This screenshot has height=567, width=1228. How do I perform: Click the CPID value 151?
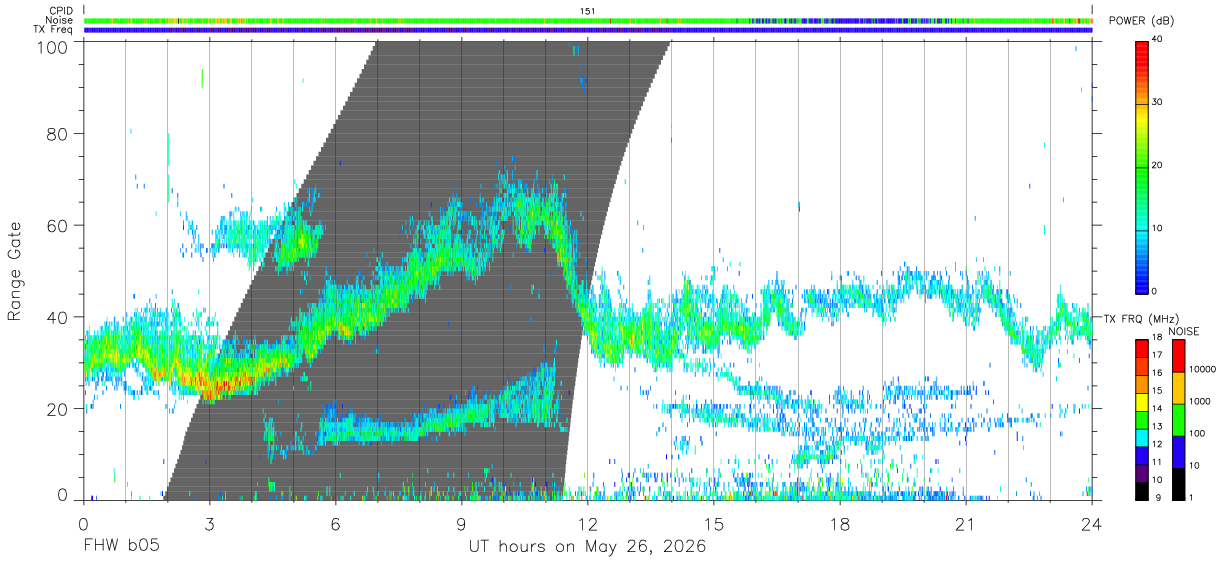(x=588, y=11)
